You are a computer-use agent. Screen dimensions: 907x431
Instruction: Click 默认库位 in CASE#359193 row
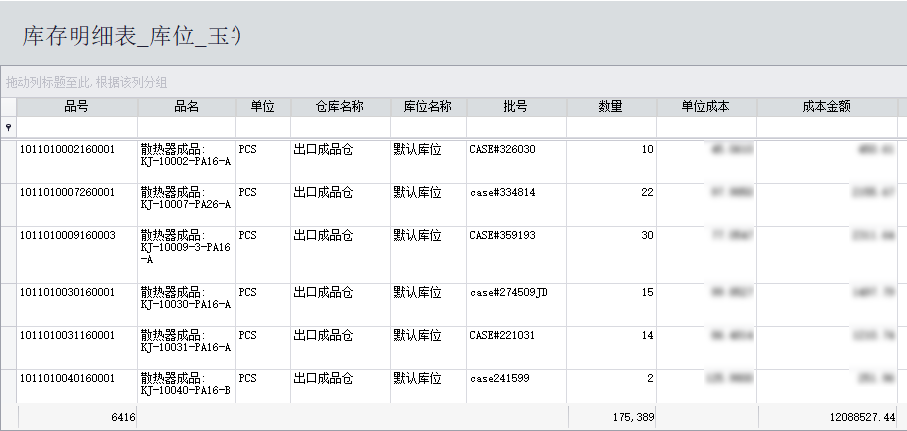[x=417, y=235]
